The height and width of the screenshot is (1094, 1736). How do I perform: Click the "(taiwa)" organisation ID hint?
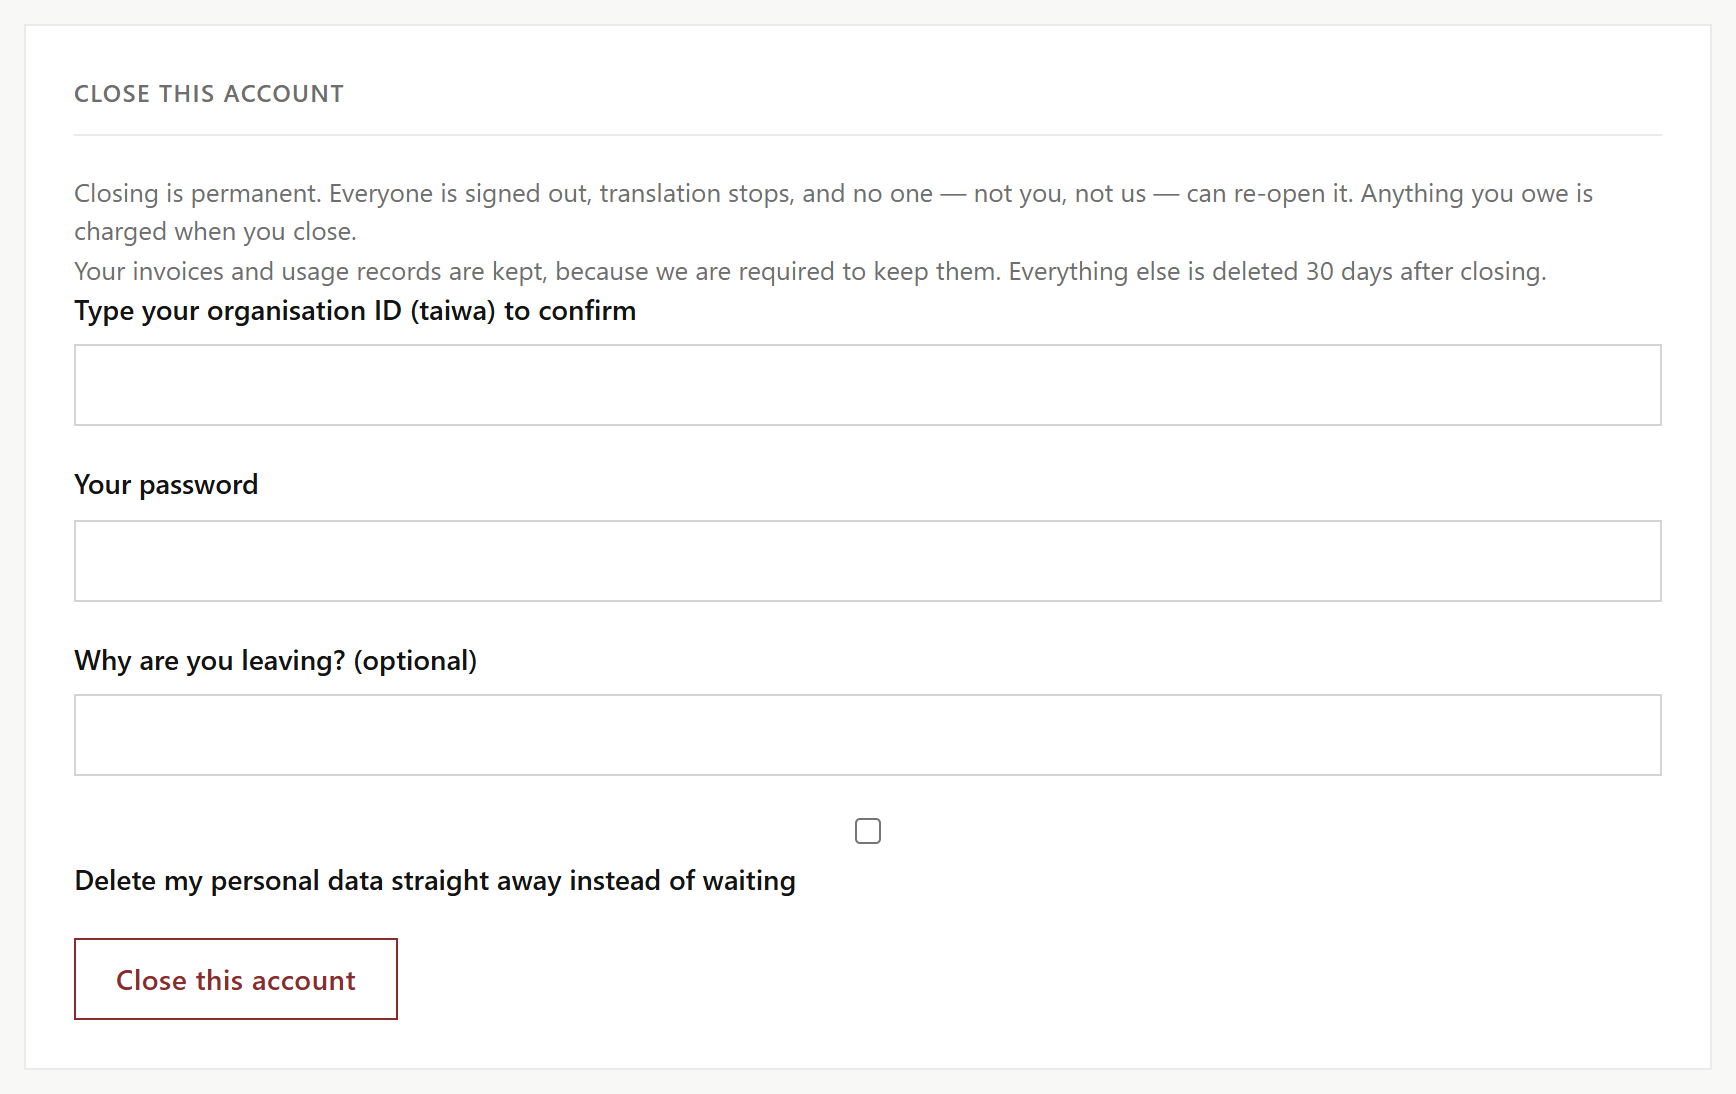453,311
